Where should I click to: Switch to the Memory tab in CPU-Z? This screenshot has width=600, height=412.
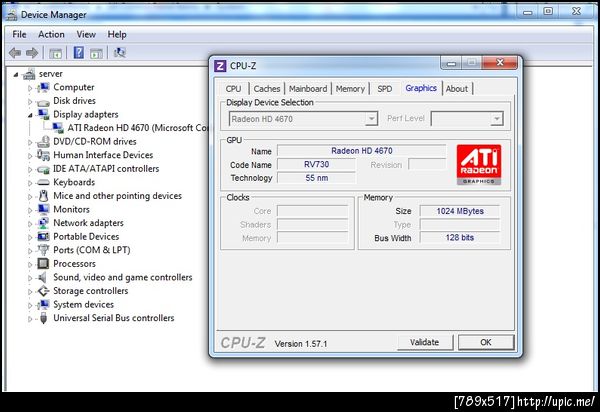350,89
